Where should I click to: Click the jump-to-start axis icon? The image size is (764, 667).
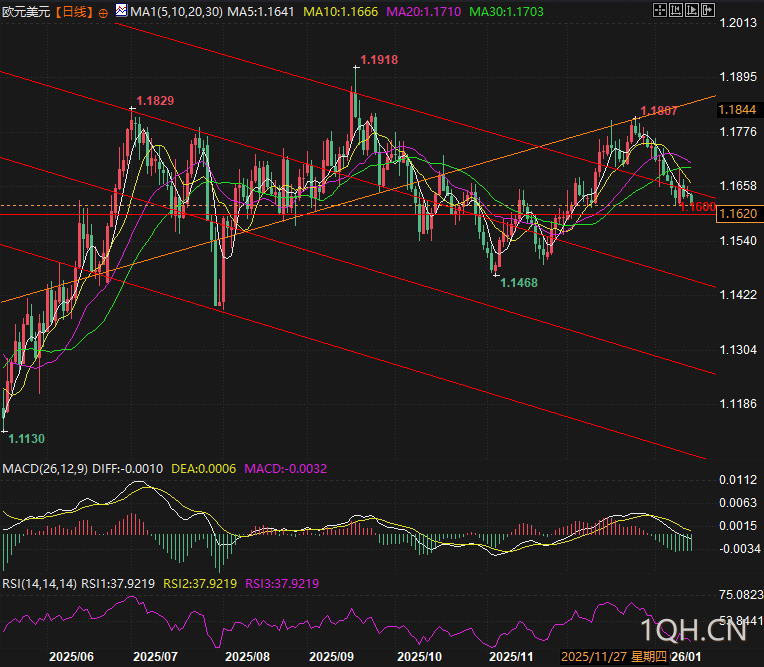(676, 10)
